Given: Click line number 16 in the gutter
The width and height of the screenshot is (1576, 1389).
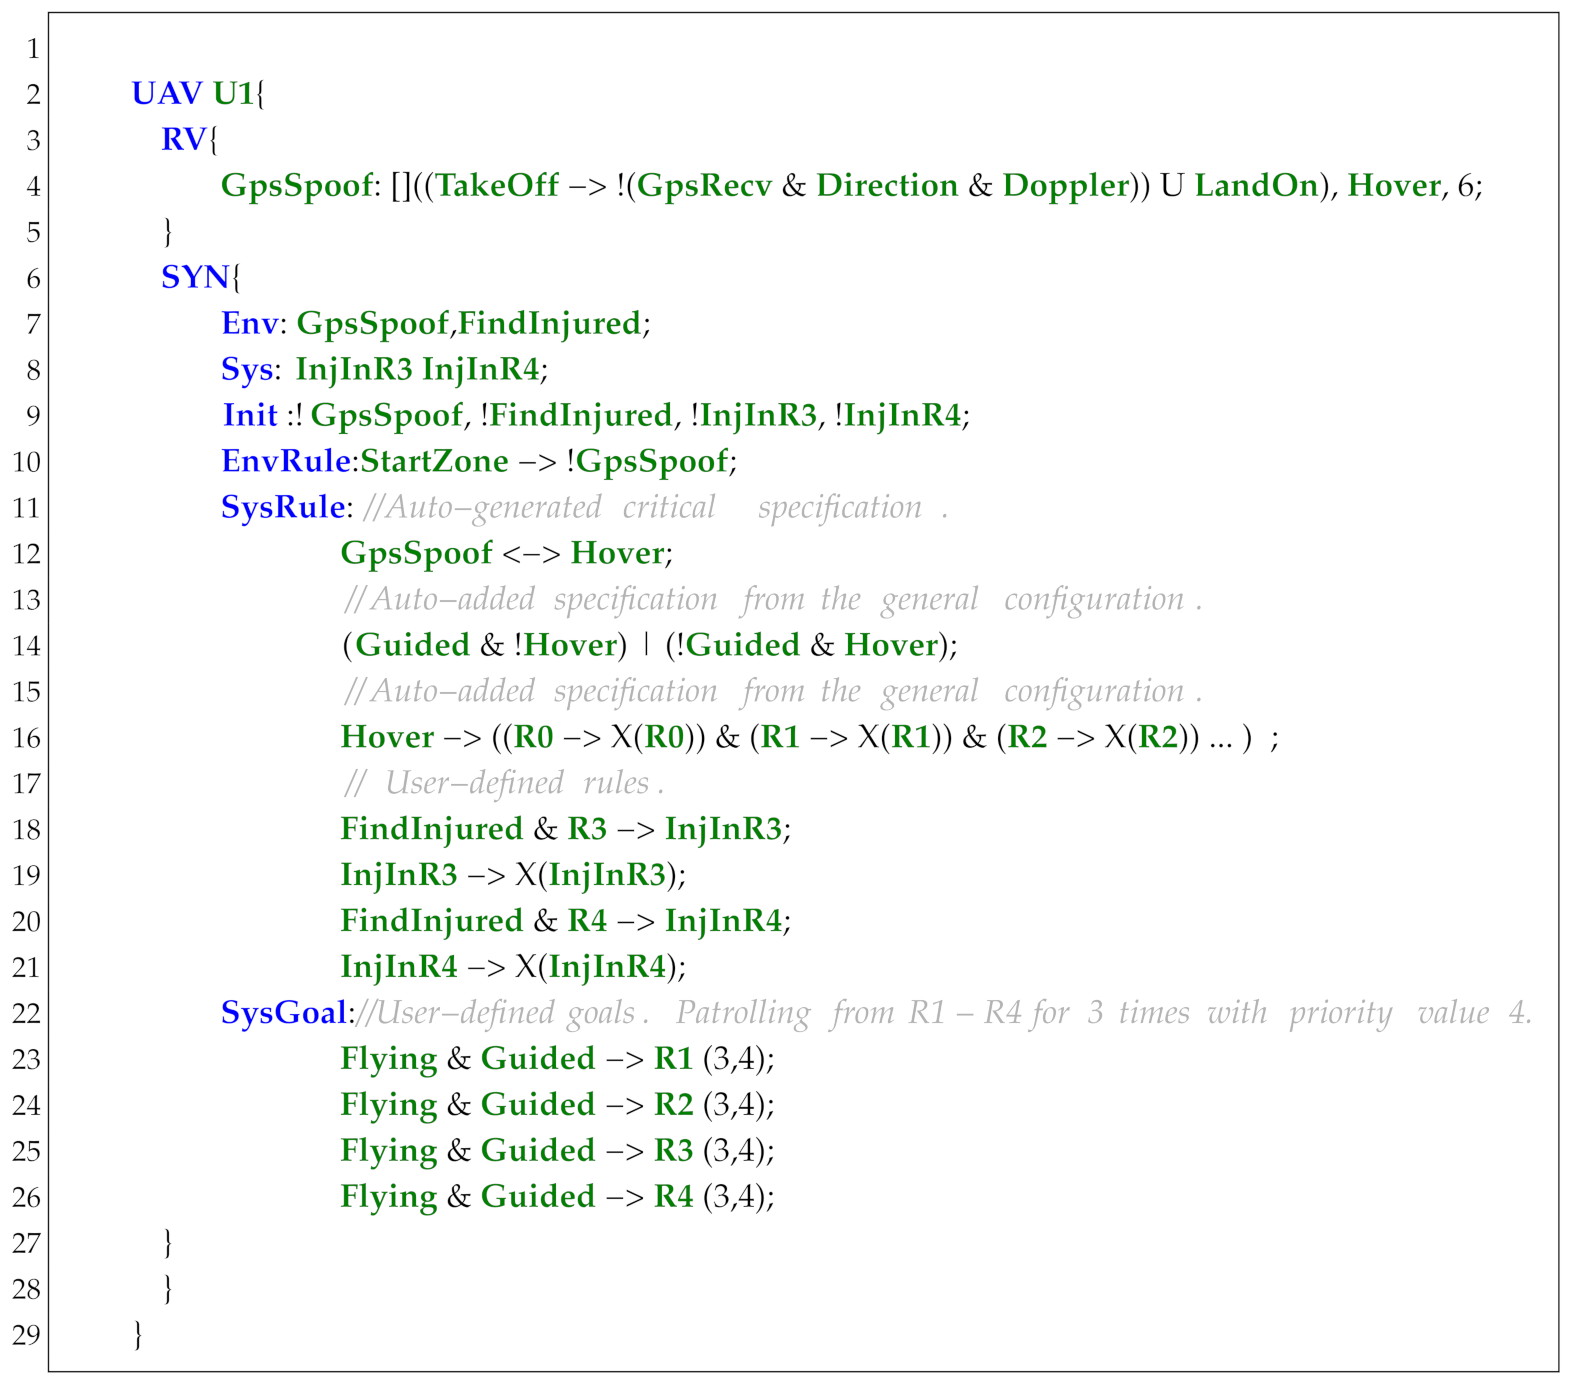Looking at the screenshot, I should (27, 739).
